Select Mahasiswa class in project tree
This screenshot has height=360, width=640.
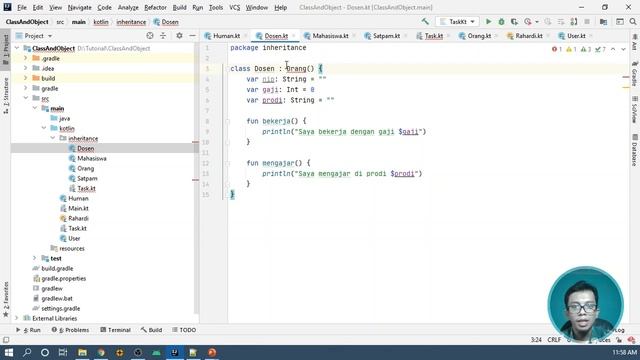(x=92, y=158)
